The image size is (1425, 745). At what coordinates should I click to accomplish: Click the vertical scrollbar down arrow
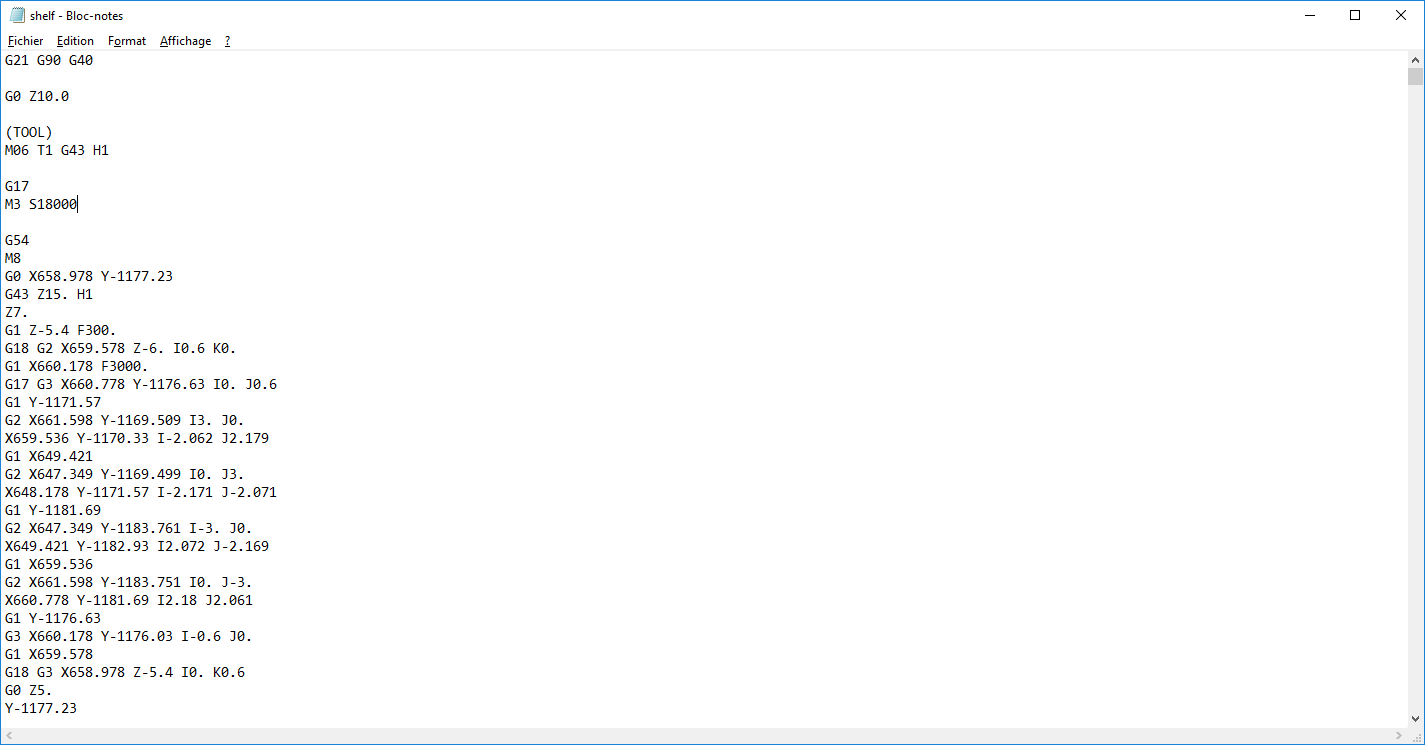point(1414,719)
